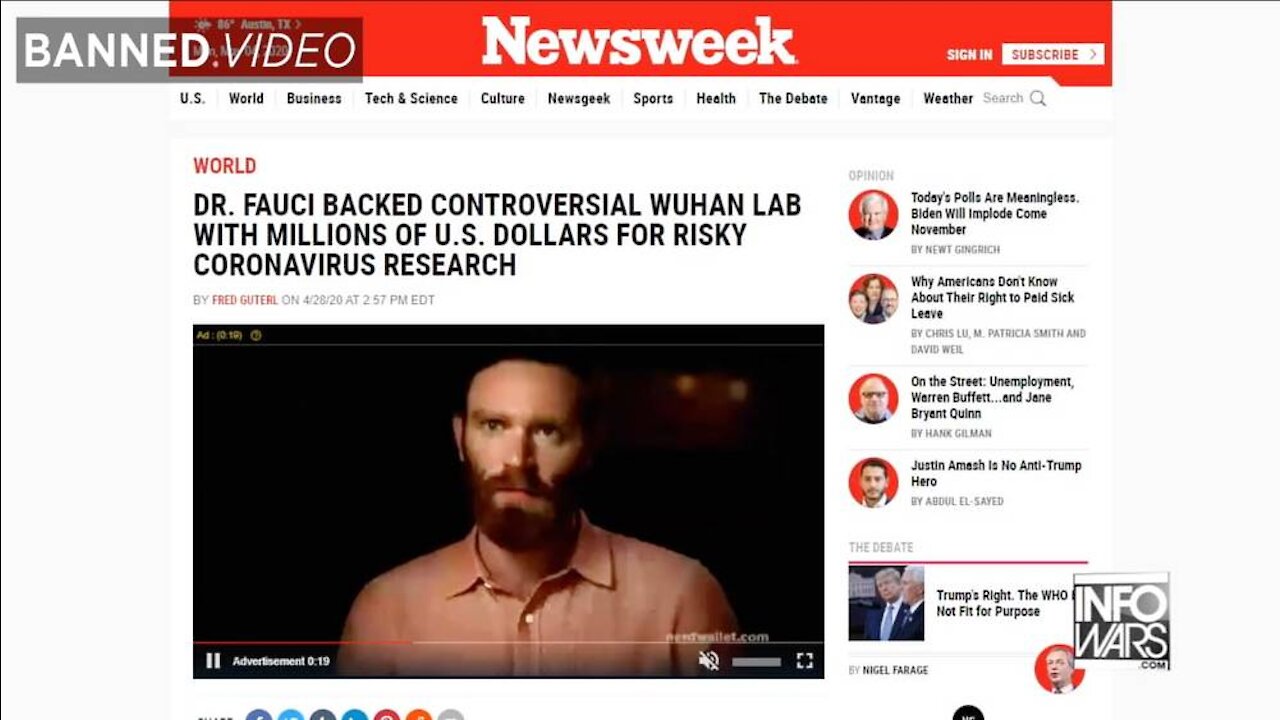Click Newt Gingrich's author avatar
Viewport: 1280px width, 720px height.
coord(873,214)
